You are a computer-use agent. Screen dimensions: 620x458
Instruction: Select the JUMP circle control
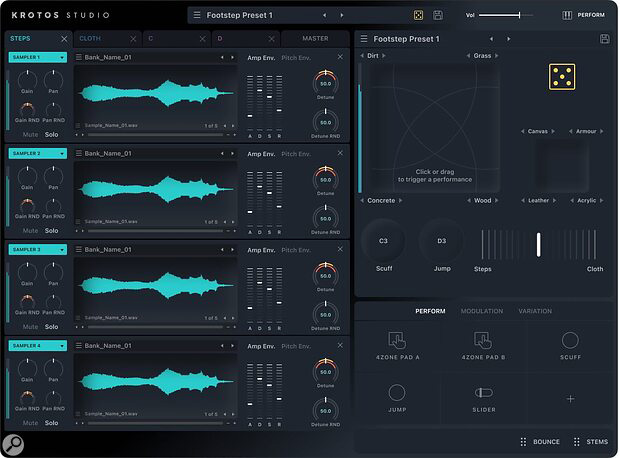397,393
